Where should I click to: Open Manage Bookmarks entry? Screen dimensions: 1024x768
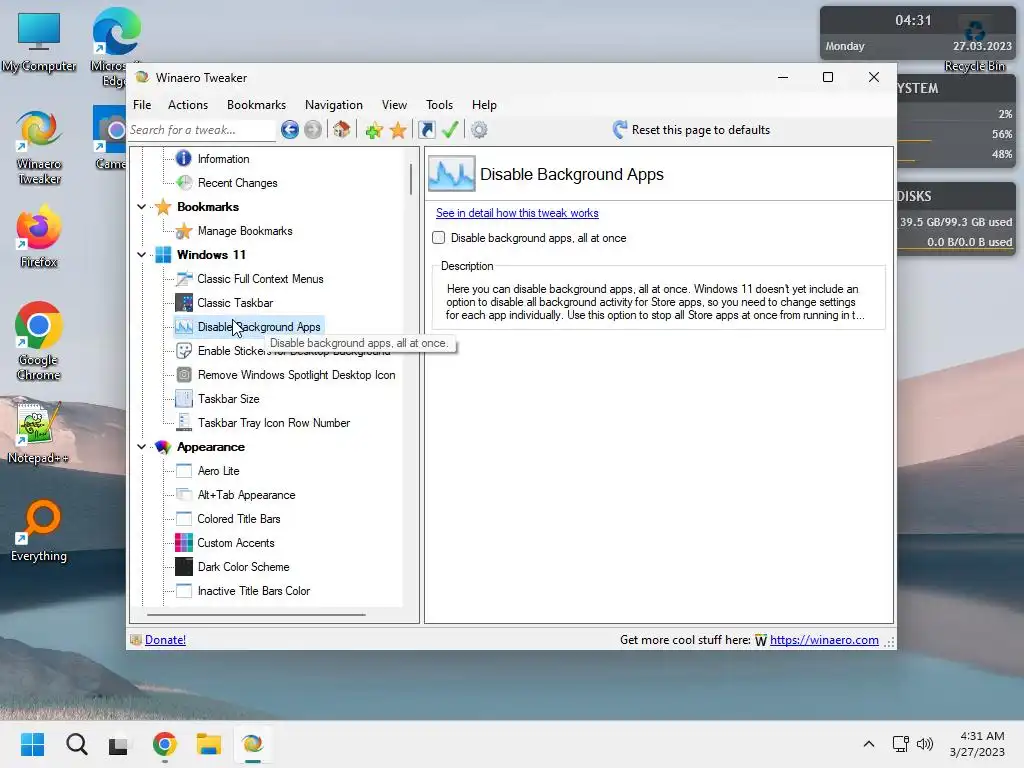pyautogui.click(x=245, y=231)
